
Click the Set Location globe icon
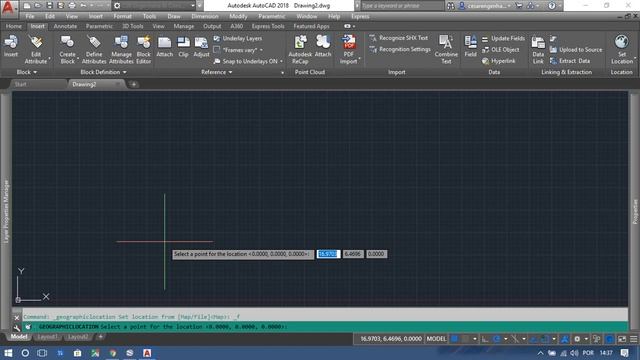[x=622, y=42]
